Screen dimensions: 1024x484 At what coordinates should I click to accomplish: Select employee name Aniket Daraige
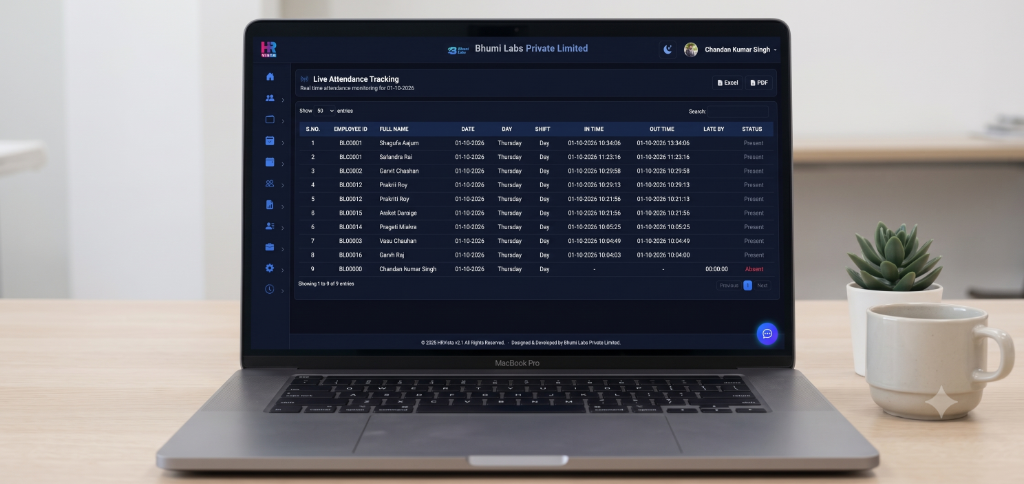tap(398, 213)
